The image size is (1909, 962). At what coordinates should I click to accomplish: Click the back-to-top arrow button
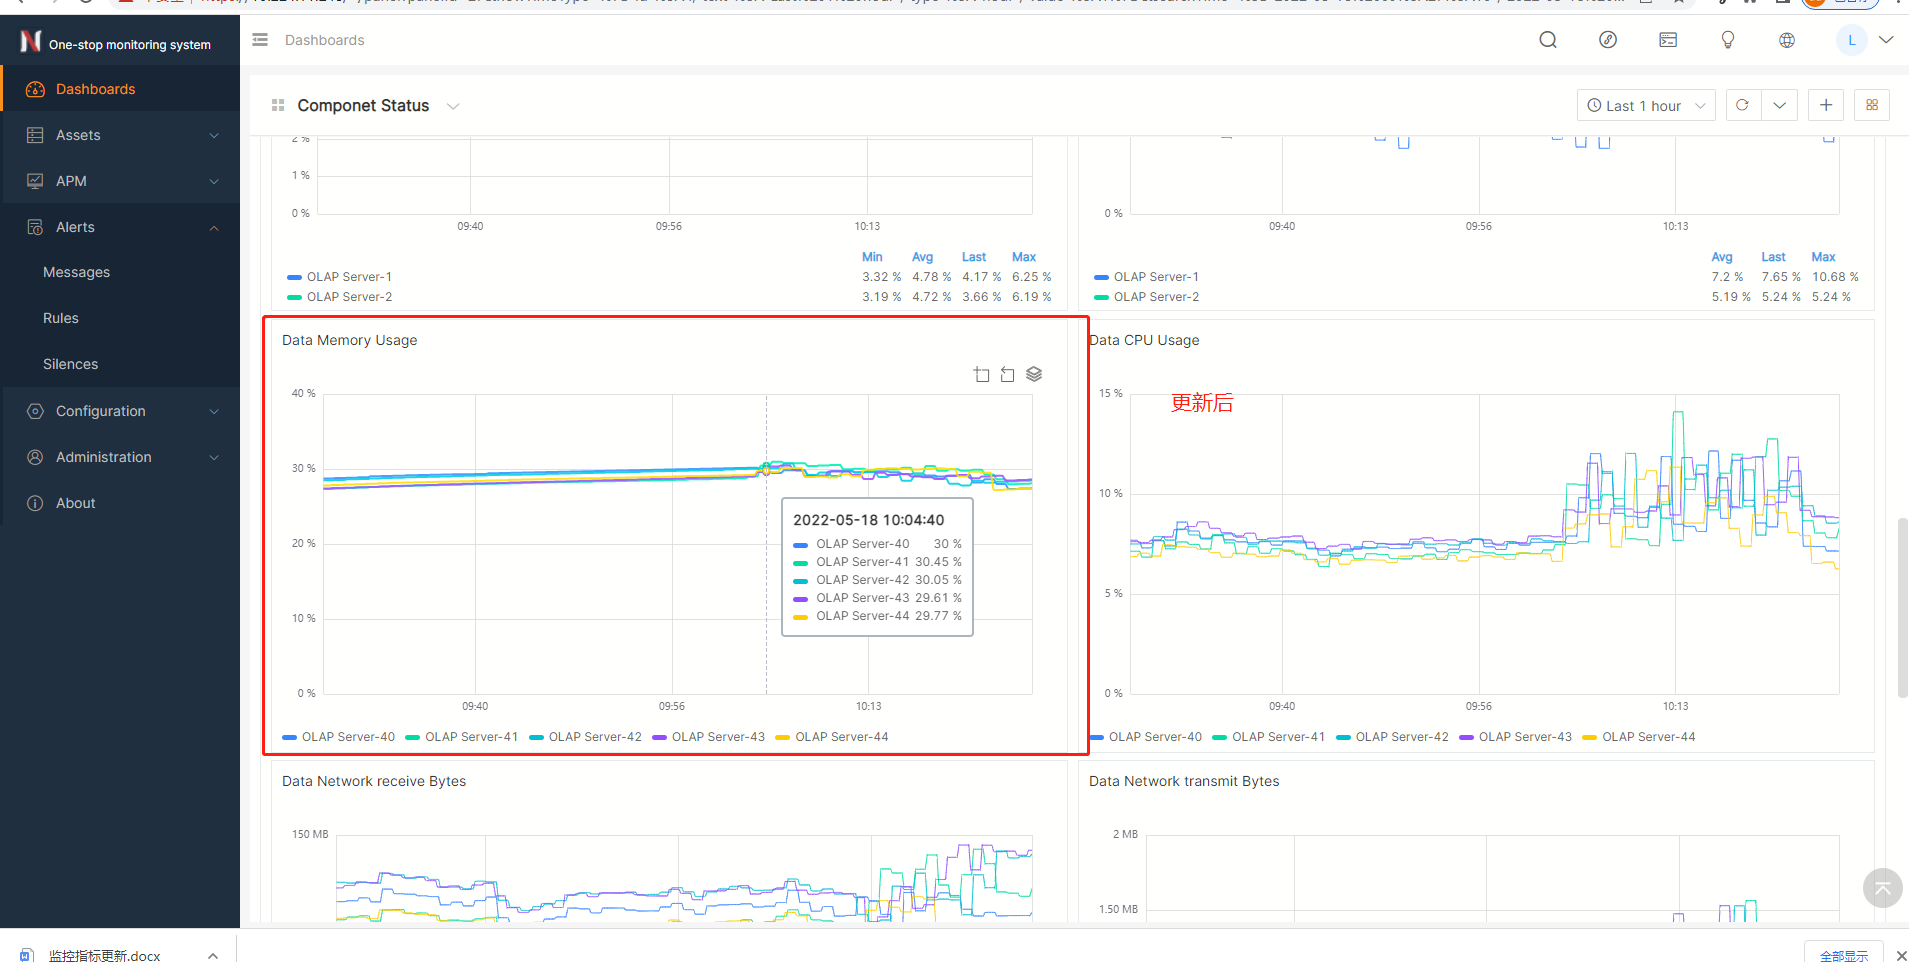point(1881,887)
